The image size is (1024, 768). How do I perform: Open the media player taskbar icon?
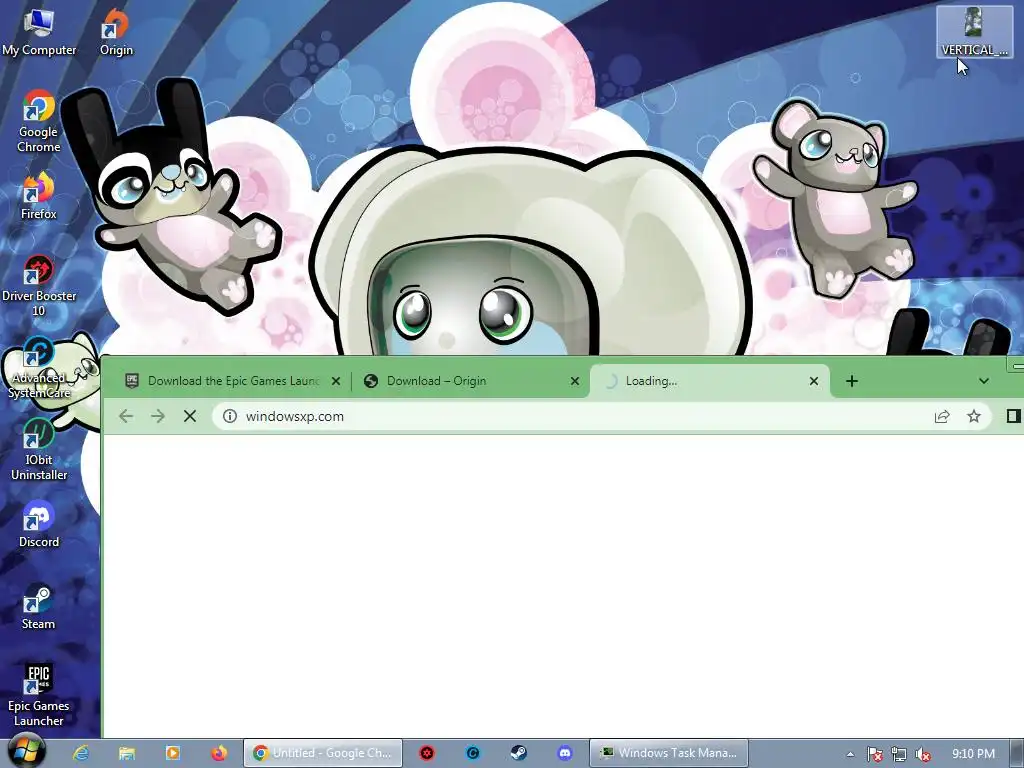point(172,753)
